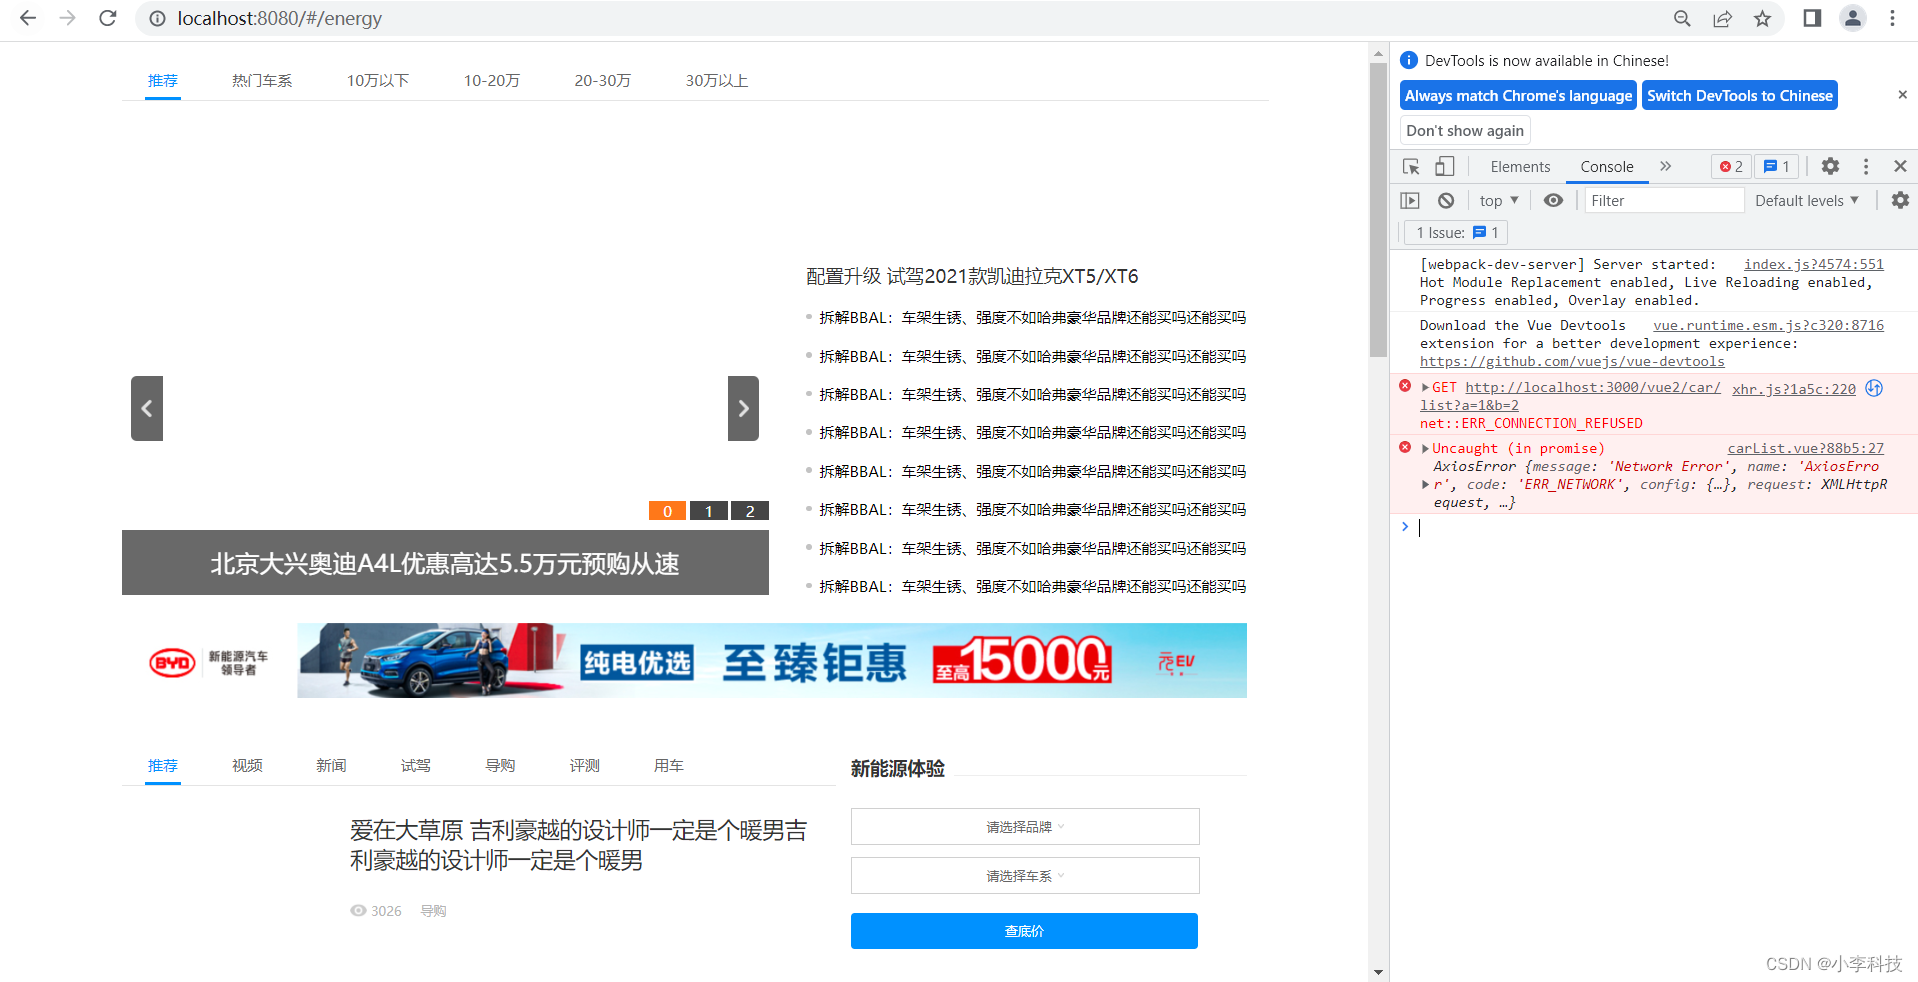Show the next carousel slide
The height and width of the screenshot is (982, 1918).
pos(743,408)
